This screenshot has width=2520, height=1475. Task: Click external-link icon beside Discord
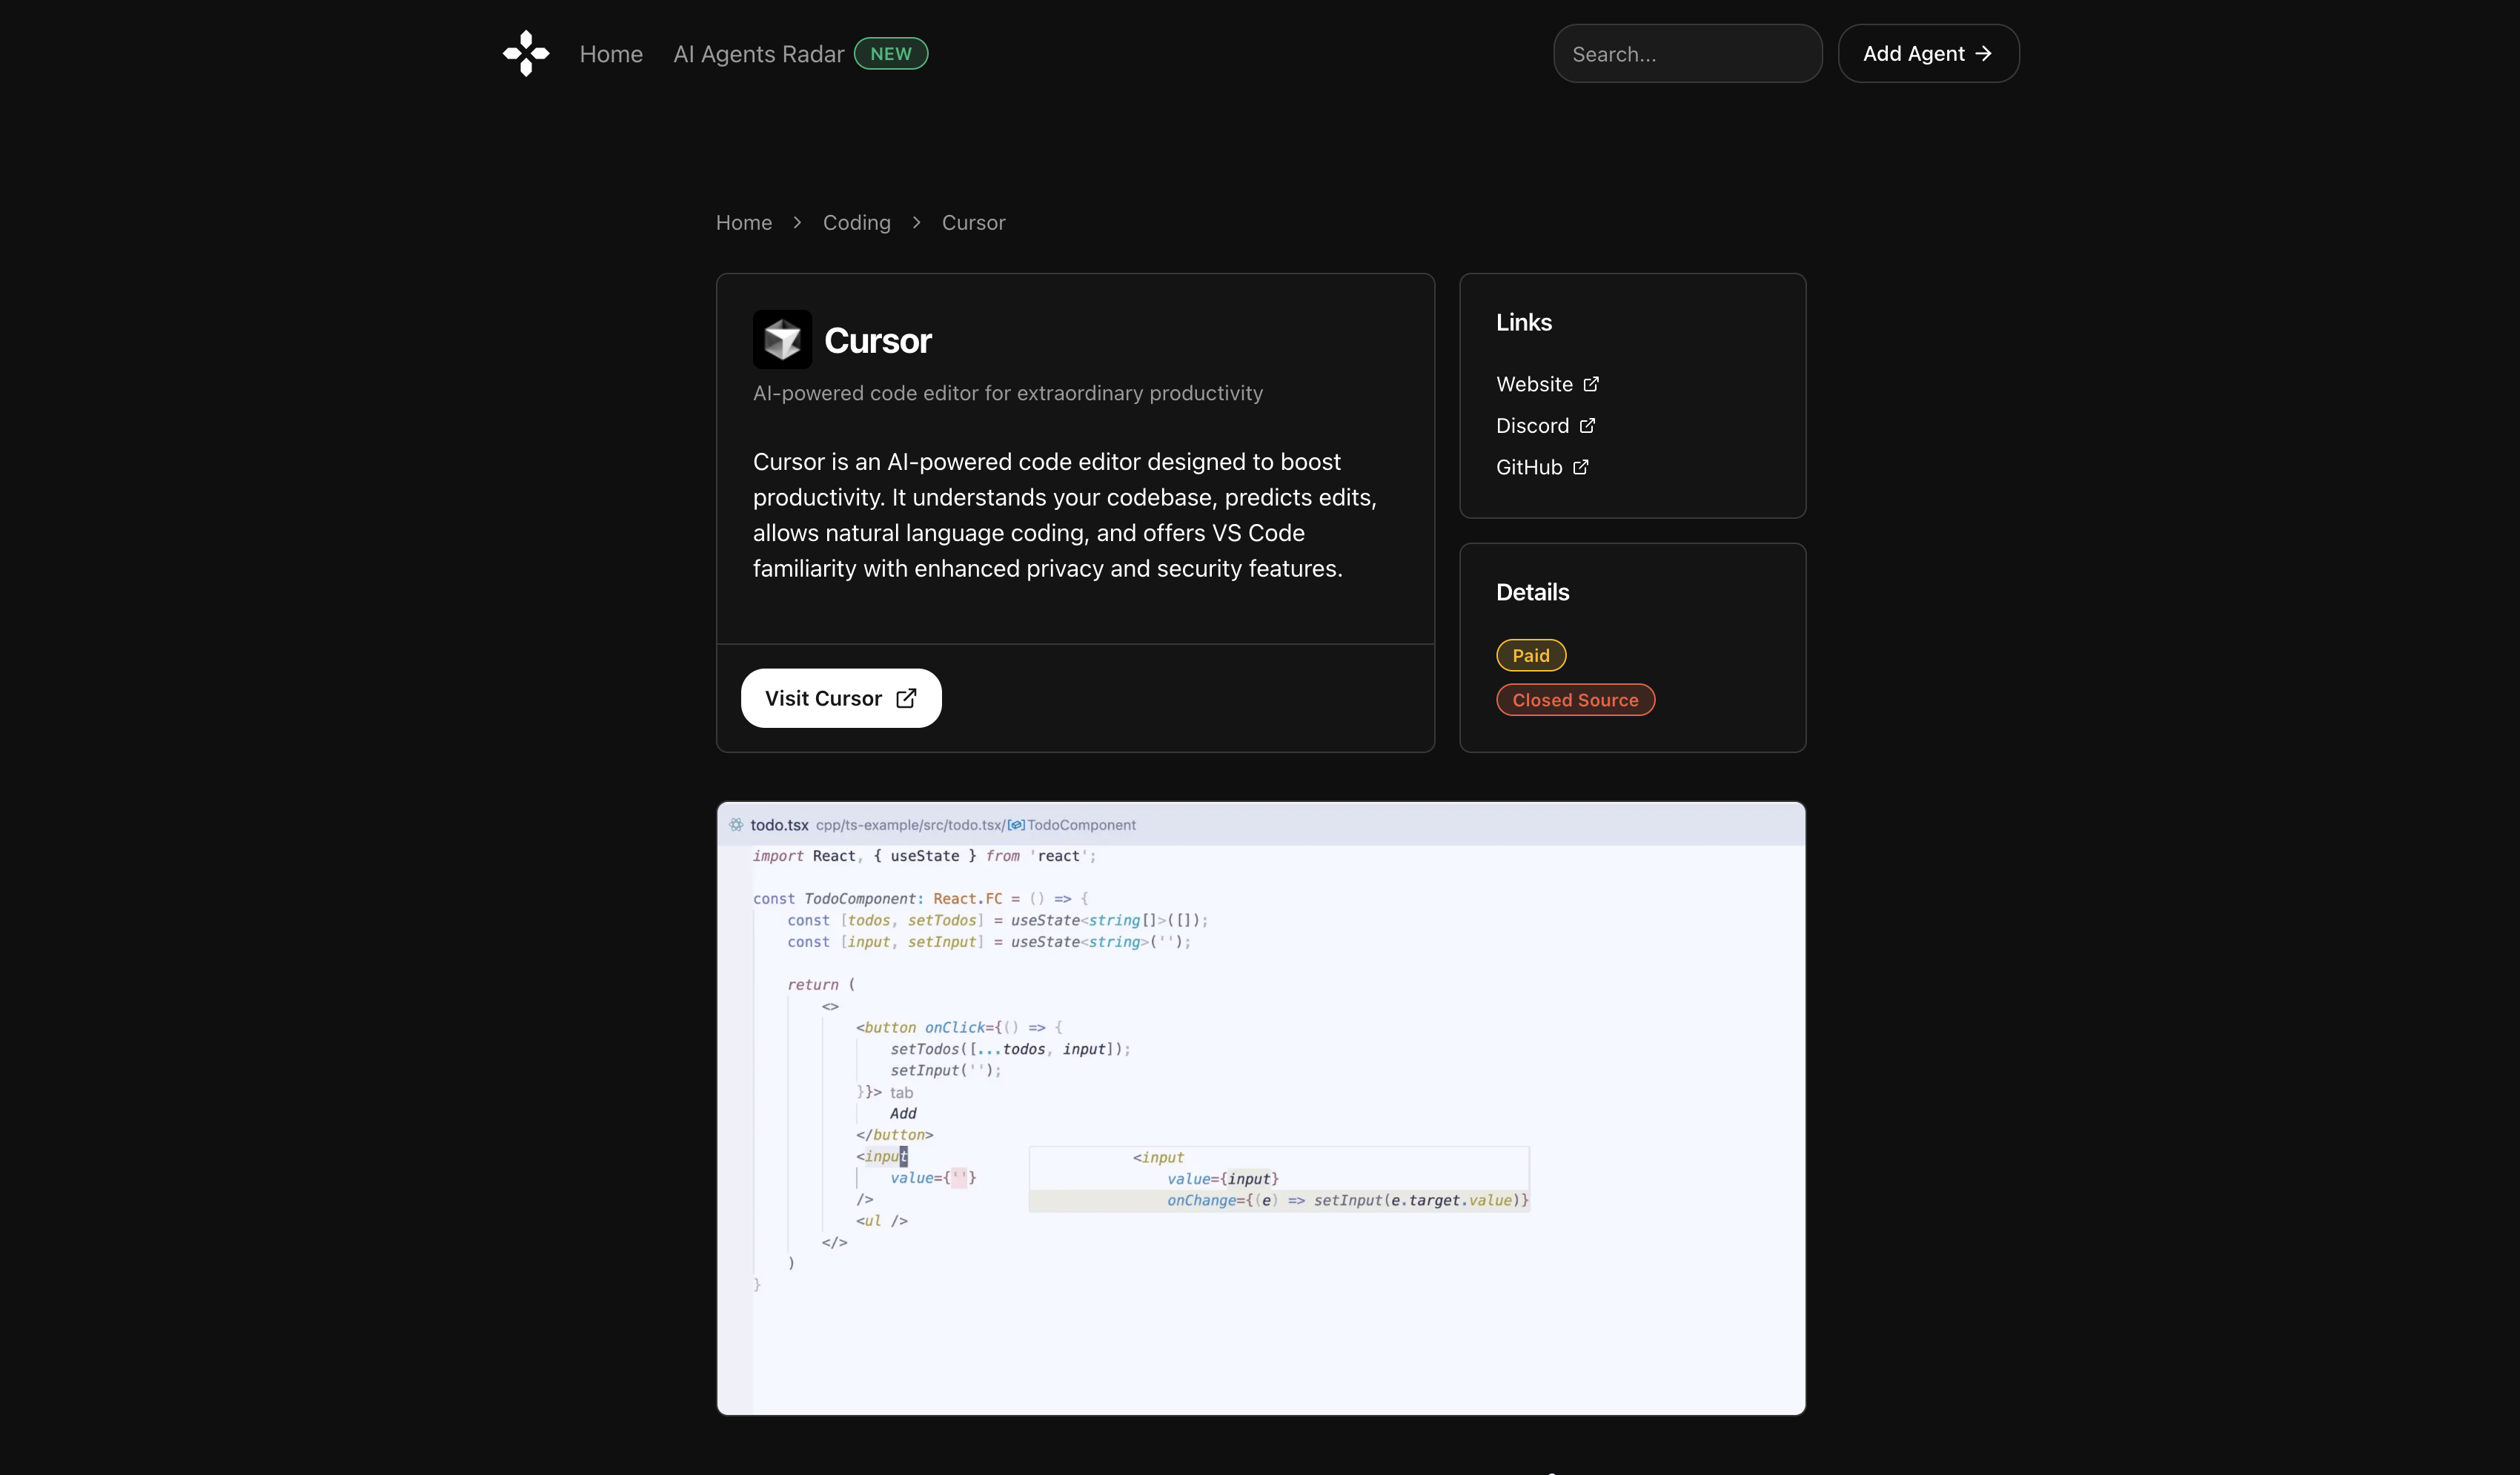[1587, 426]
